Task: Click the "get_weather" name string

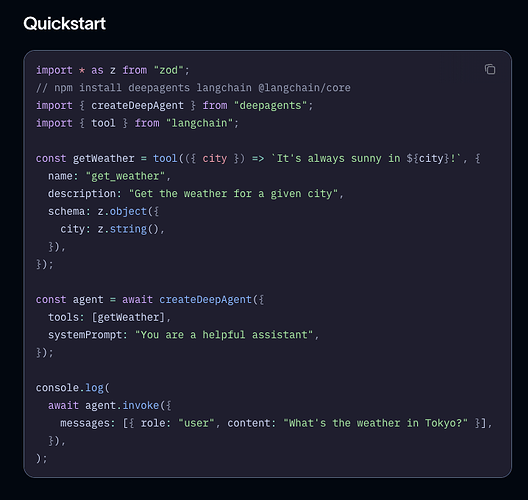Action: point(125,176)
